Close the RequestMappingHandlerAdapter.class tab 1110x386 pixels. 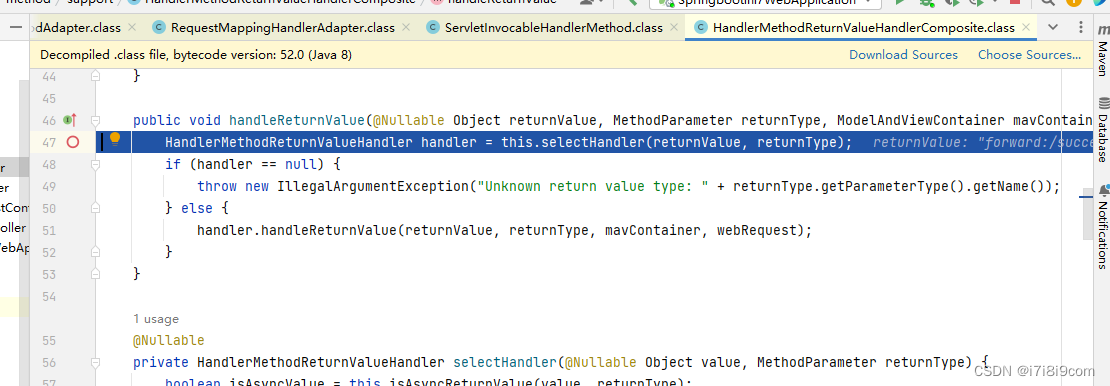pos(406,28)
